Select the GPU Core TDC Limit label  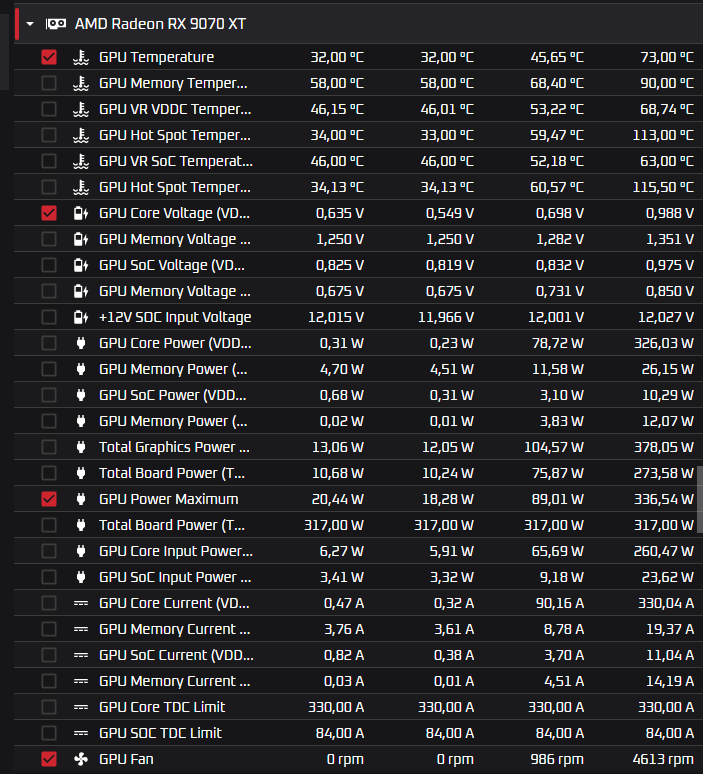pyautogui.click(x=162, y=707)
